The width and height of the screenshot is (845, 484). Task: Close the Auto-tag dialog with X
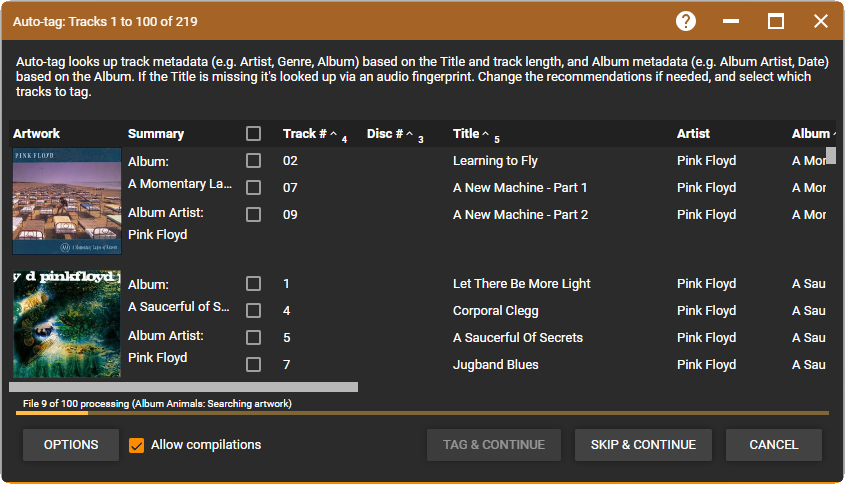point(821,21)
